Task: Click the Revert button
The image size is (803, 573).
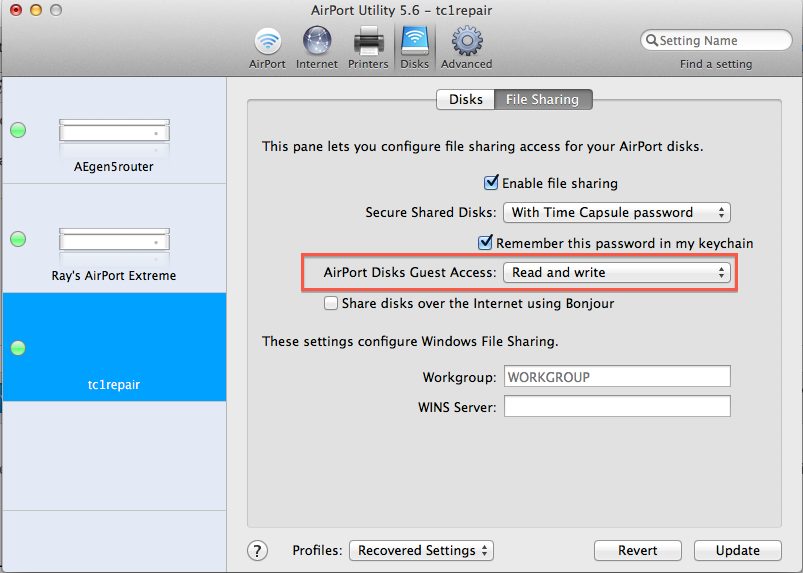Action: [638, 550]
